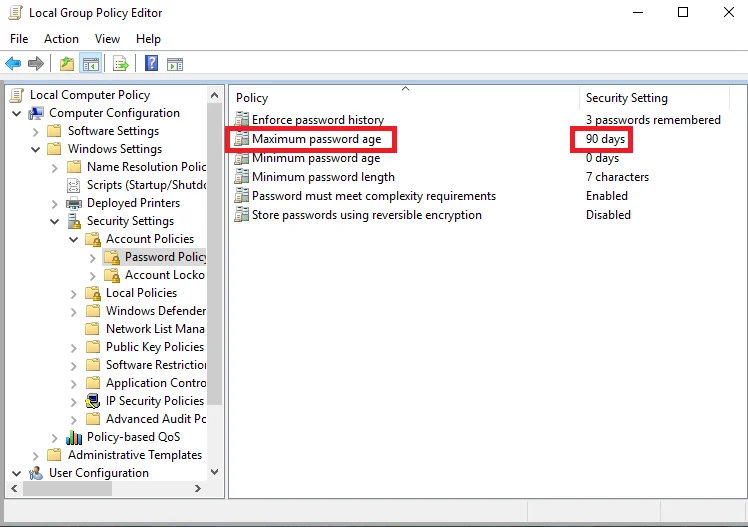Click the Computer Configuration computer icon

[36, 113]
